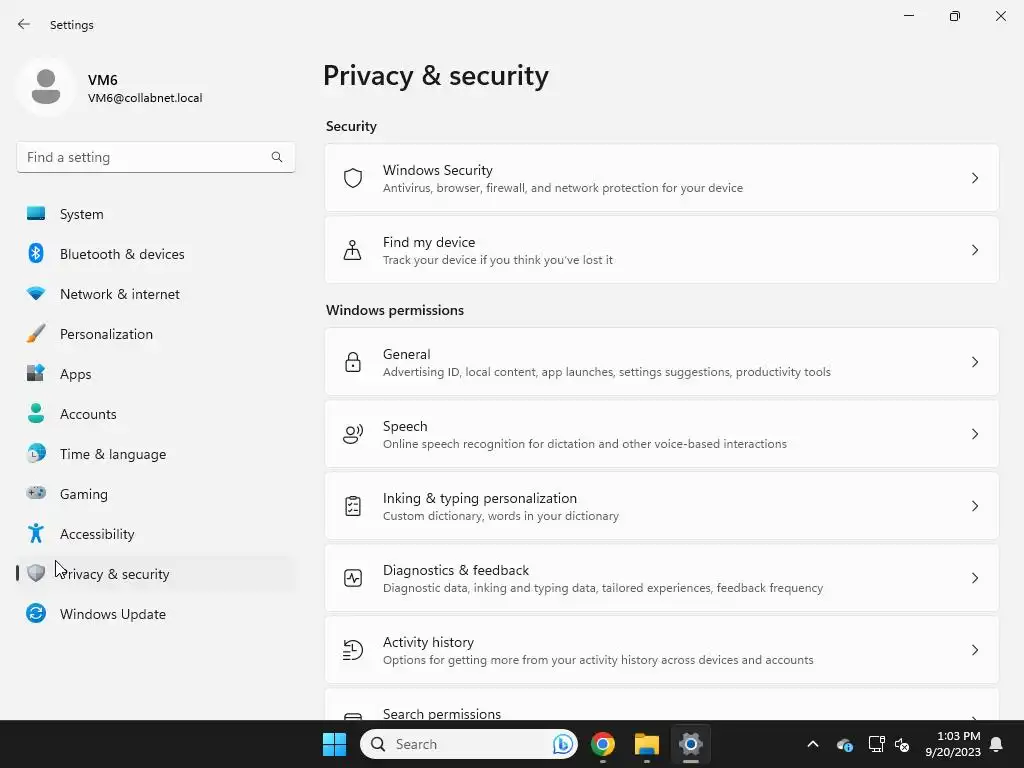
Task: Go to Windows Update section
Action: [112, 614]
